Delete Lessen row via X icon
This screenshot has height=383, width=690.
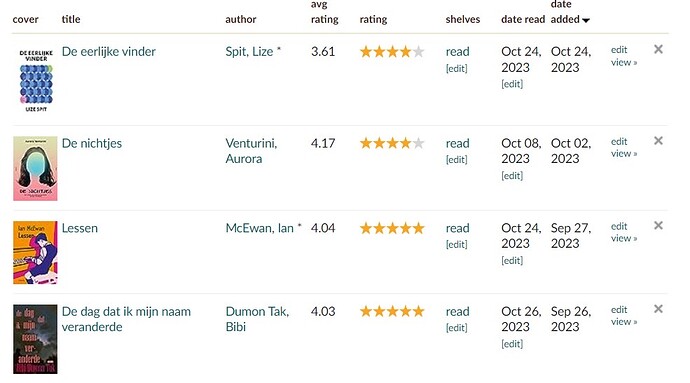[x=658, y=226]
